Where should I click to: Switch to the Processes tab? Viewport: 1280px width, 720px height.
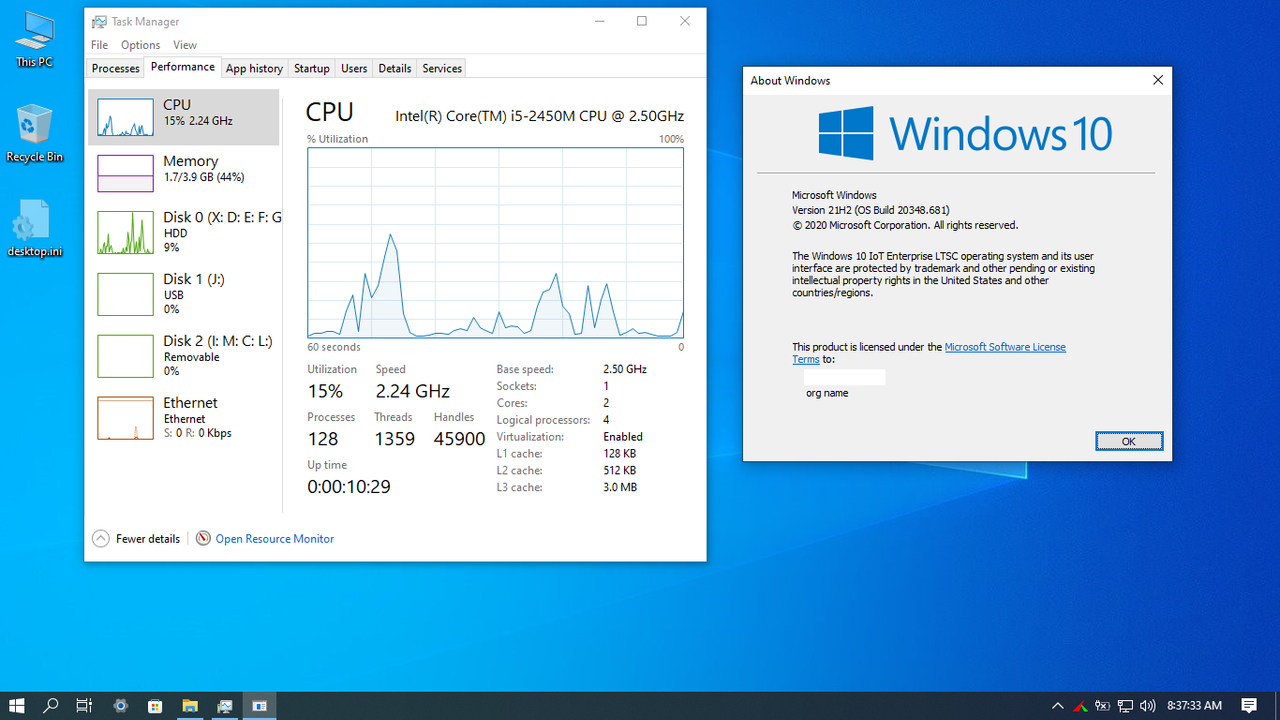coord(116,68)
